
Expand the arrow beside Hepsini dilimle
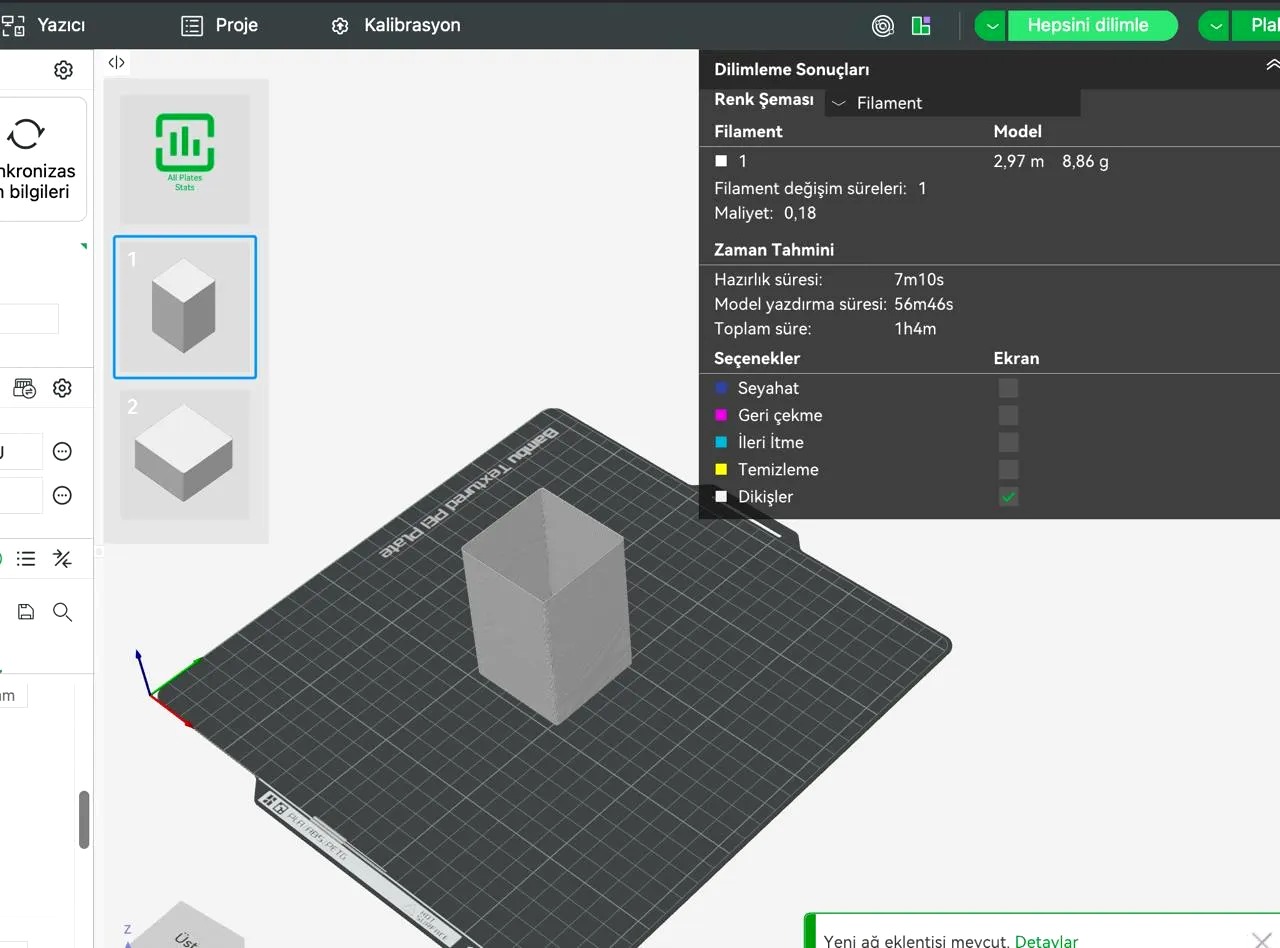tap(990, 26)
